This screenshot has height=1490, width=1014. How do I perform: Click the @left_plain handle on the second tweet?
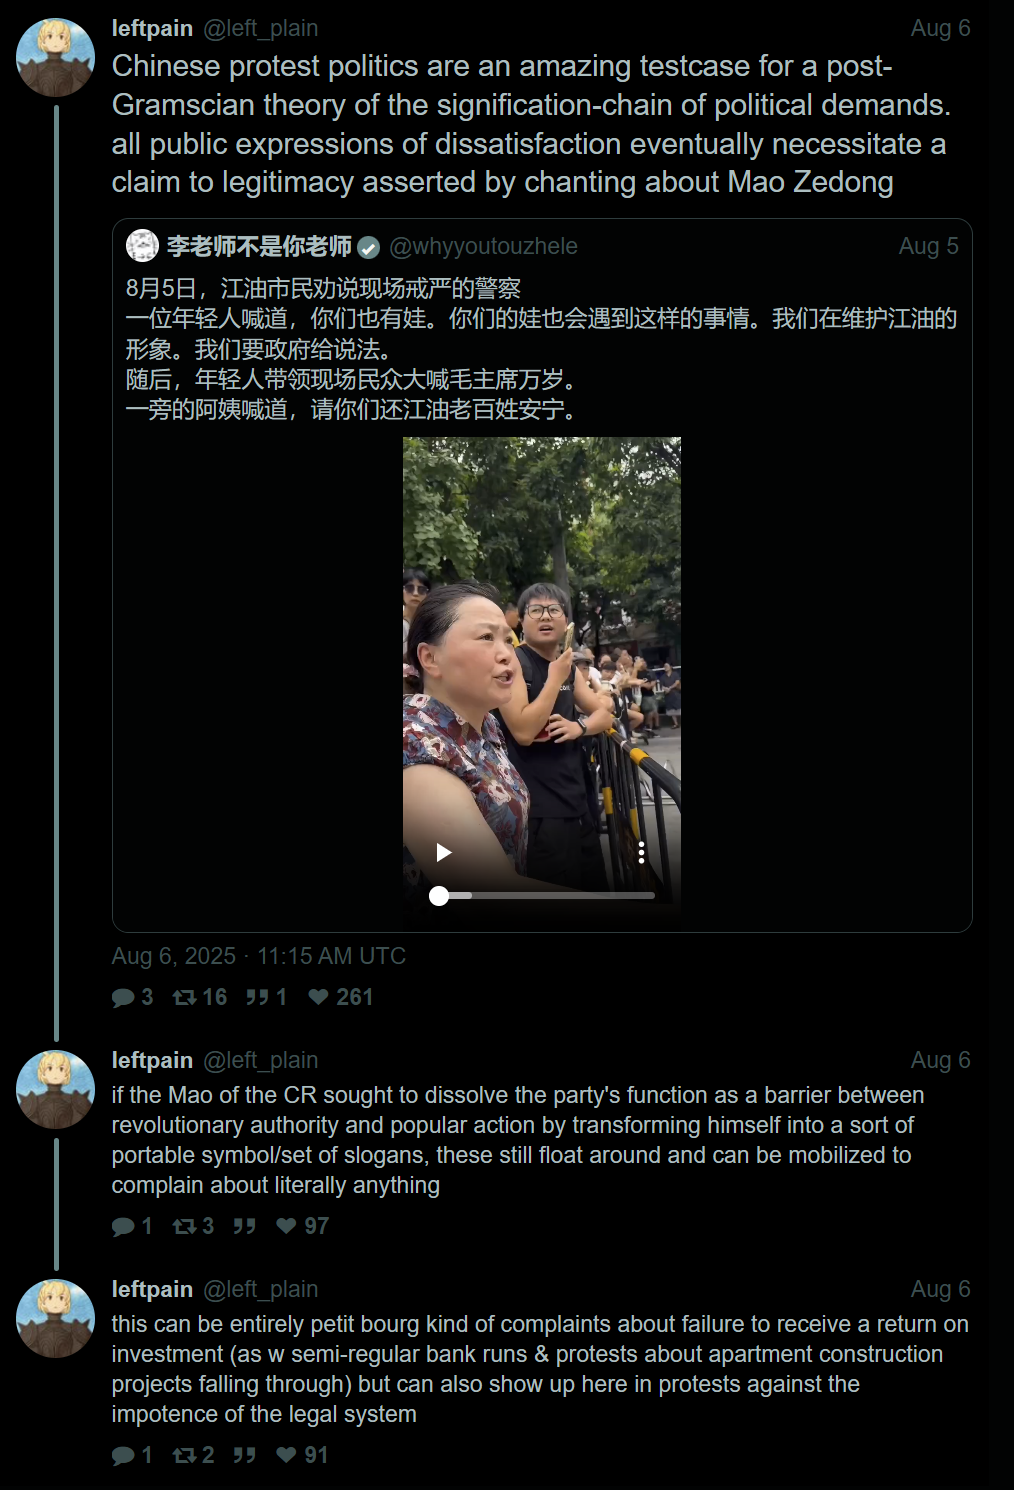(x=261, y=1060)
